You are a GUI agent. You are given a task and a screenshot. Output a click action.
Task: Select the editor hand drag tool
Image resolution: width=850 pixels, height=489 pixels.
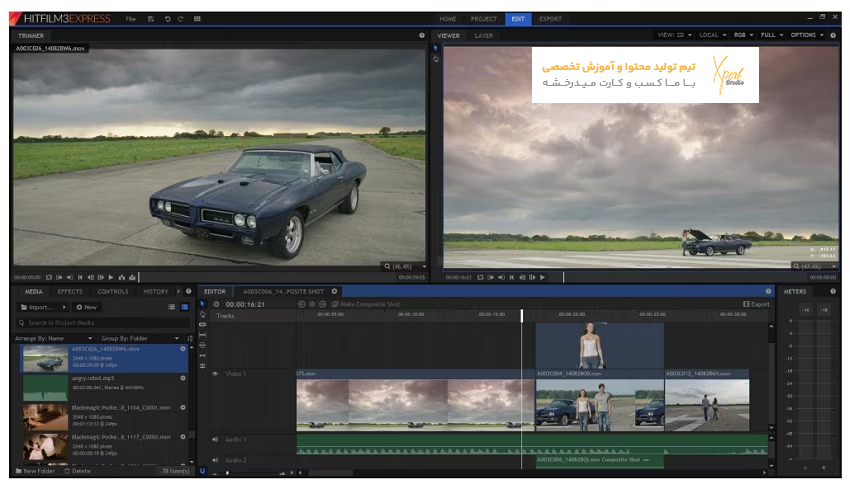[x=203, y=314]
